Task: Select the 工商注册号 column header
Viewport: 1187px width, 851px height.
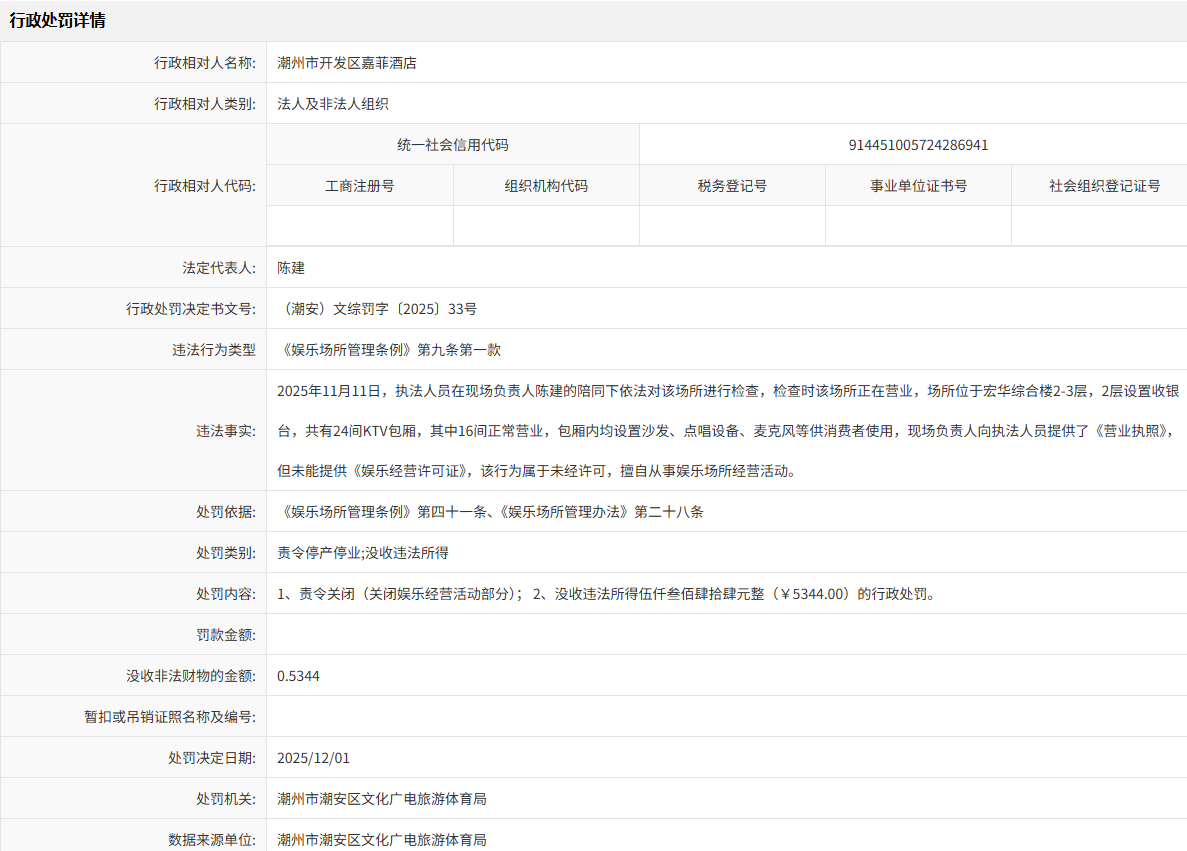Action: click(359, 185)
